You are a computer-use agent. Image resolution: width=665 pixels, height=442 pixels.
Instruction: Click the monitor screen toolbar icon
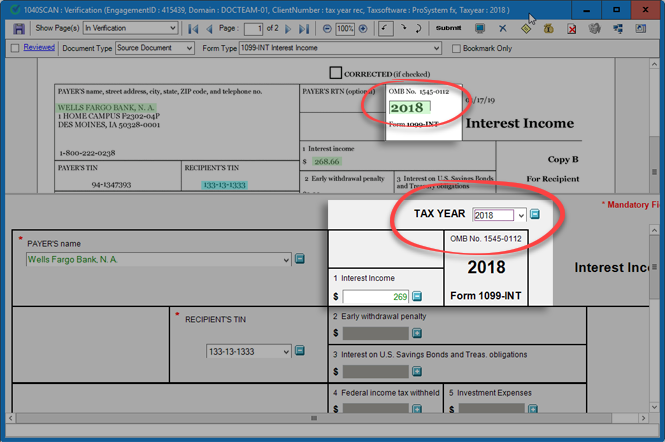480,28
